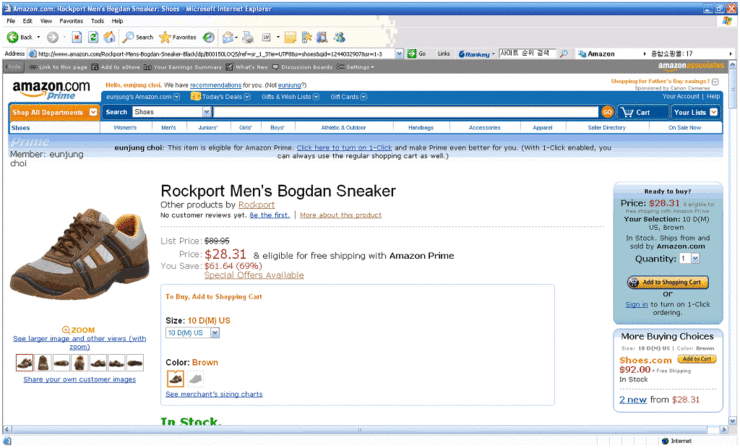The width and height of the screenshot is (740, 448).
Task: Open the IE Search toolbar button
Action: click(x=138, y=37)
